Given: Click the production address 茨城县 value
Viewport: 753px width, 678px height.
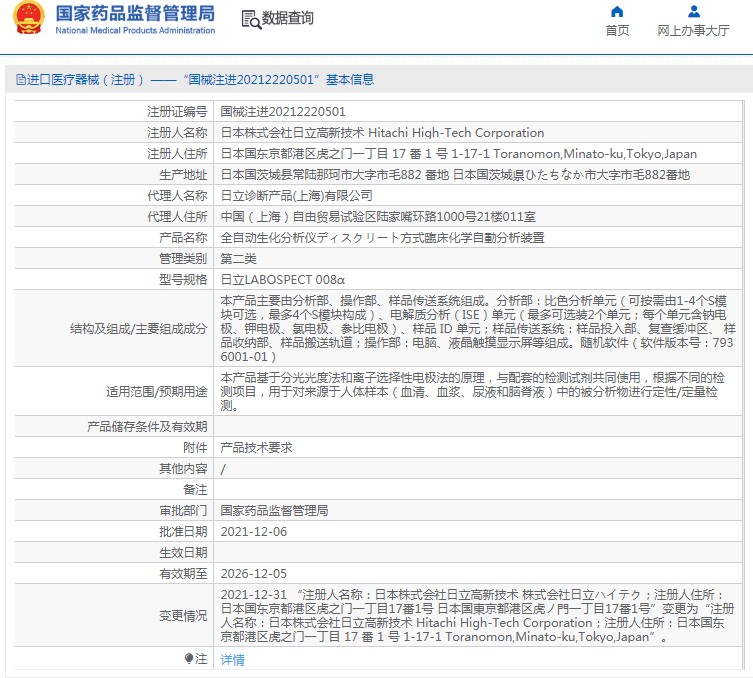Looking at the screenshot, I should [x=455, y=175].
